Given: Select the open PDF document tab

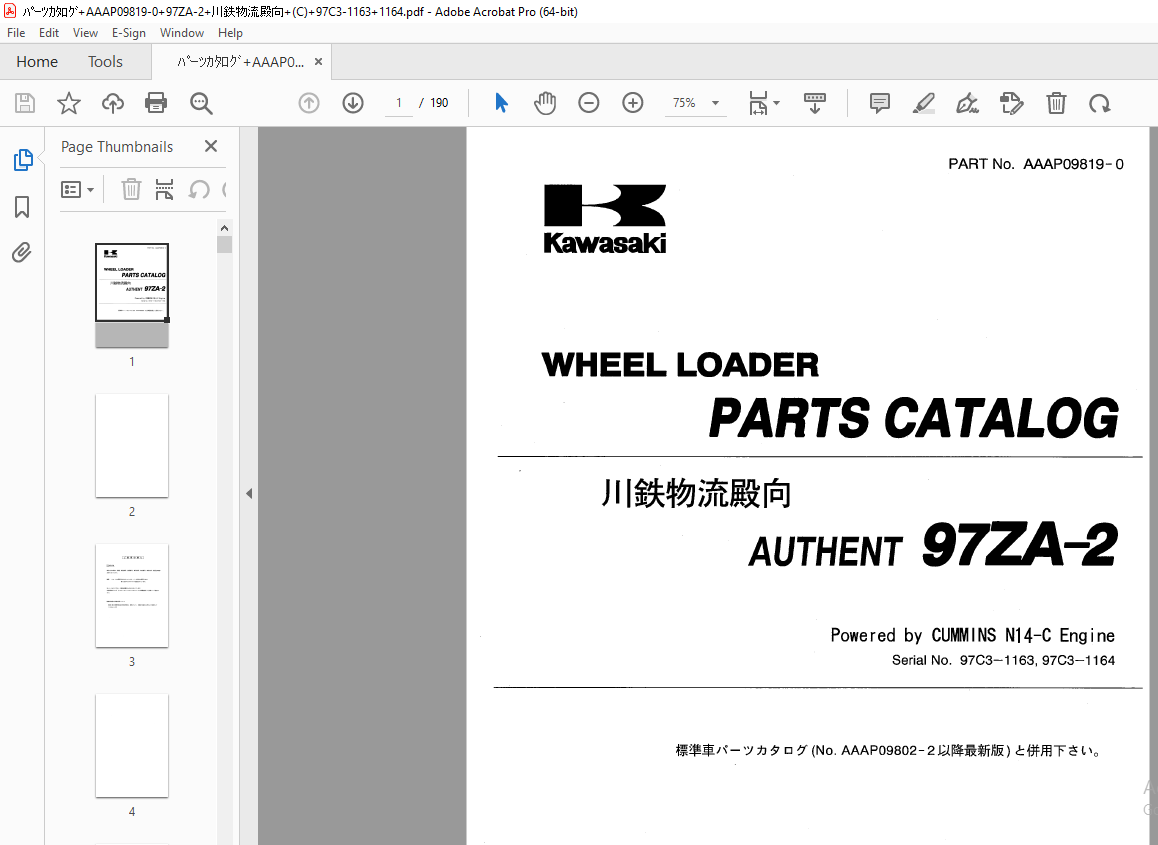Looking at the screenshot, I should 240,62.
